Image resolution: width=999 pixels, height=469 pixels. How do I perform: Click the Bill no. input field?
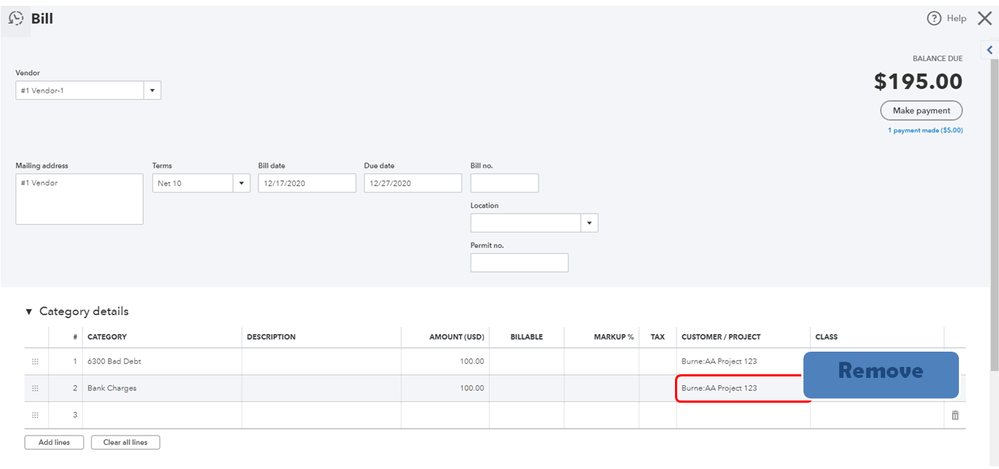(x=505, y=184)
